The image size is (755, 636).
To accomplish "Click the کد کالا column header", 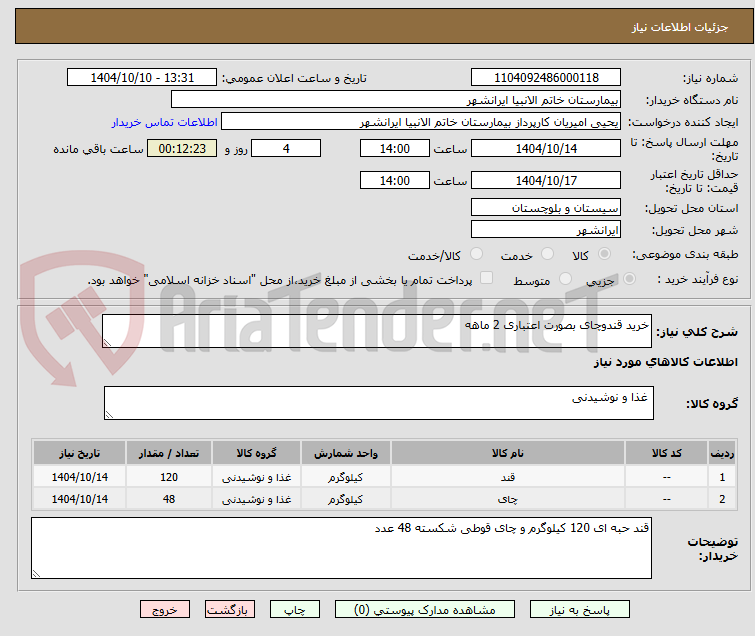I will pyautogui.click(x=666, y=453).
